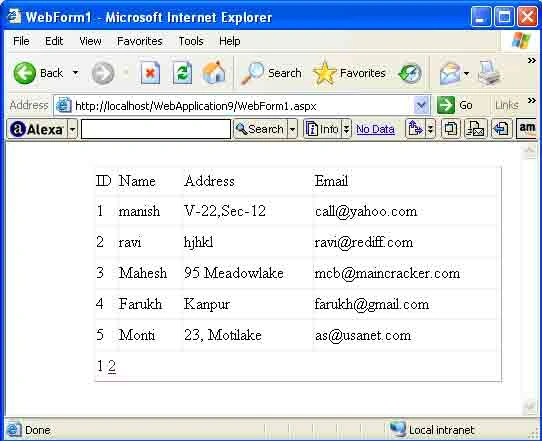
Task: Click the Print printer icon
Action: click(489, 73)
